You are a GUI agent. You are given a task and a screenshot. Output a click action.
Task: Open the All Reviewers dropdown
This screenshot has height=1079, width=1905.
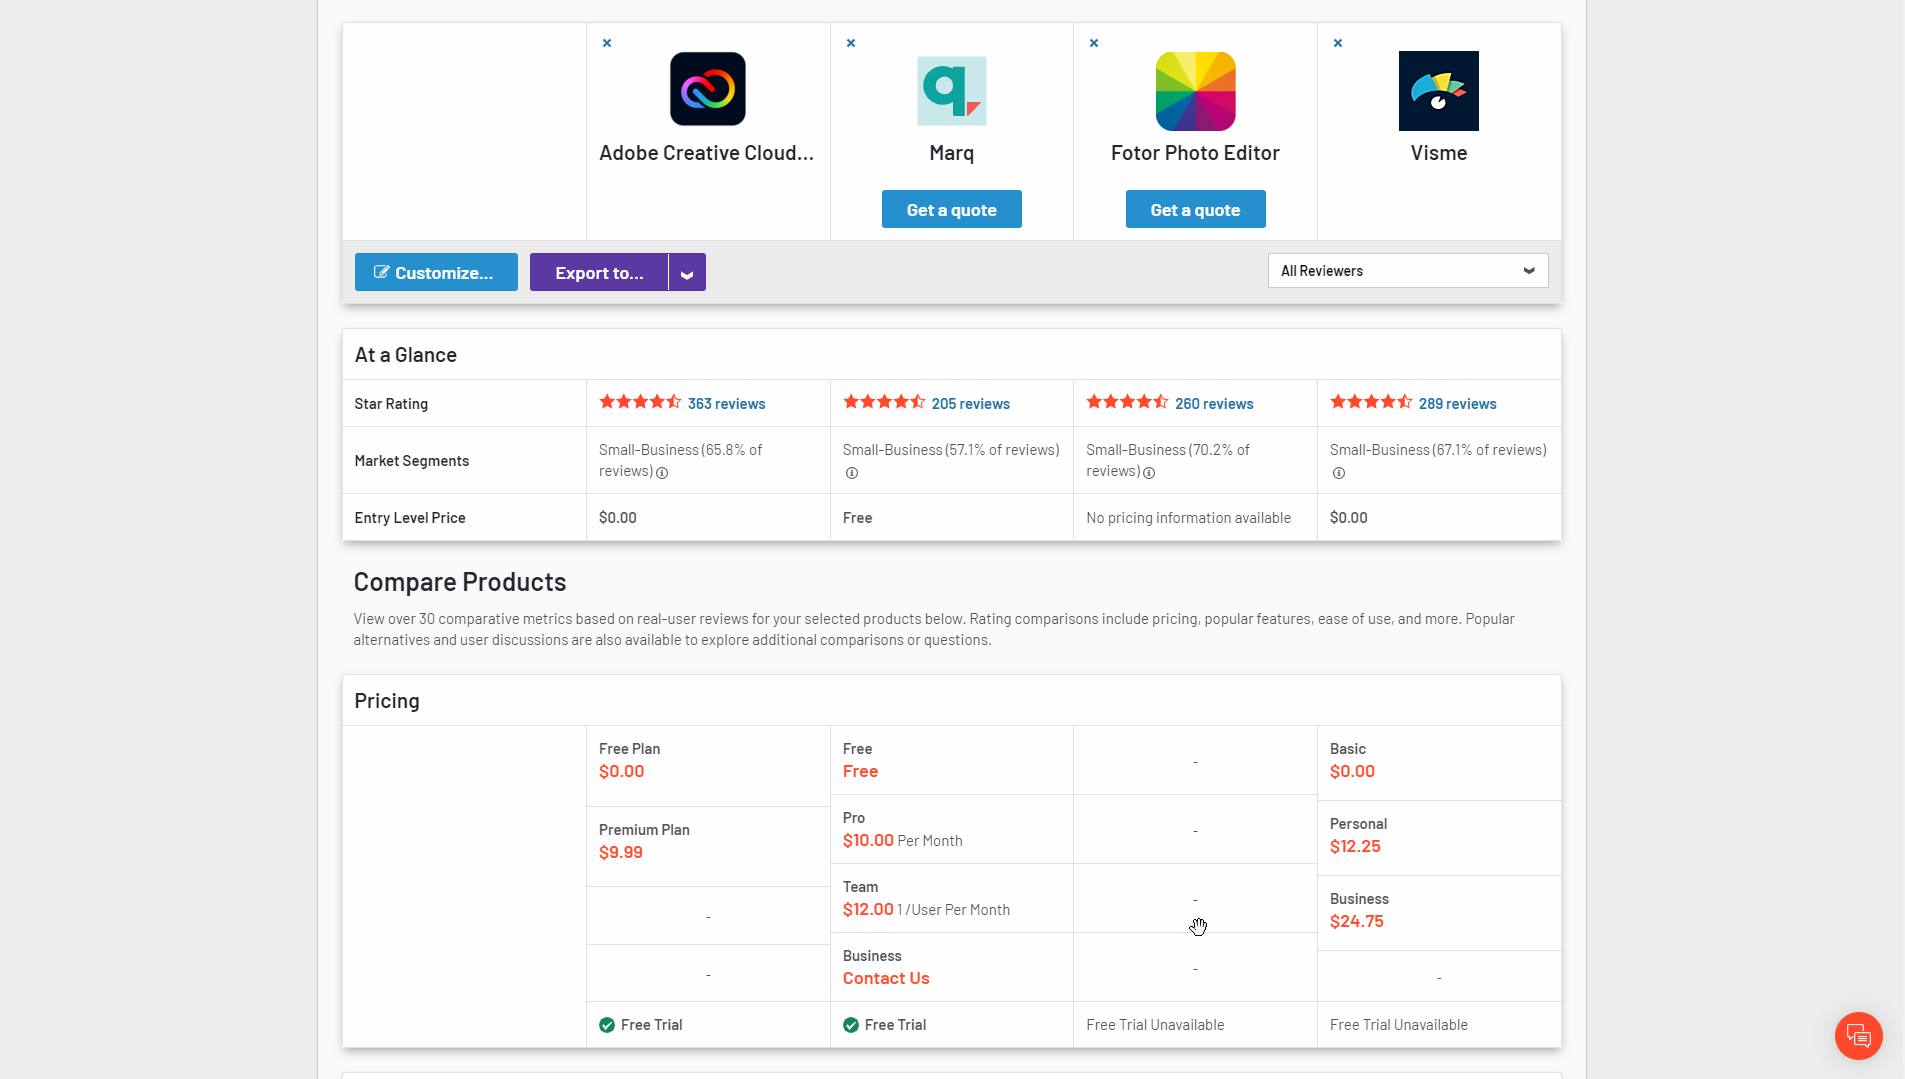click(1408, 271)
